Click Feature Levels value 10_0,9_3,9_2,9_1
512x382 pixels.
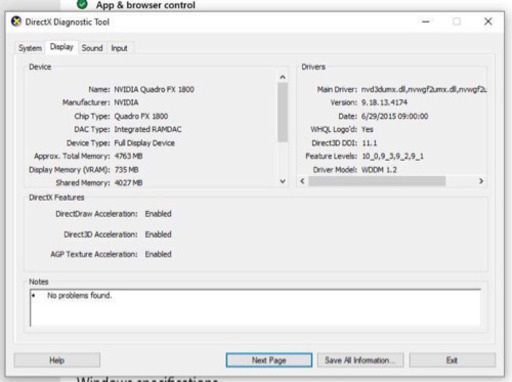393,156
